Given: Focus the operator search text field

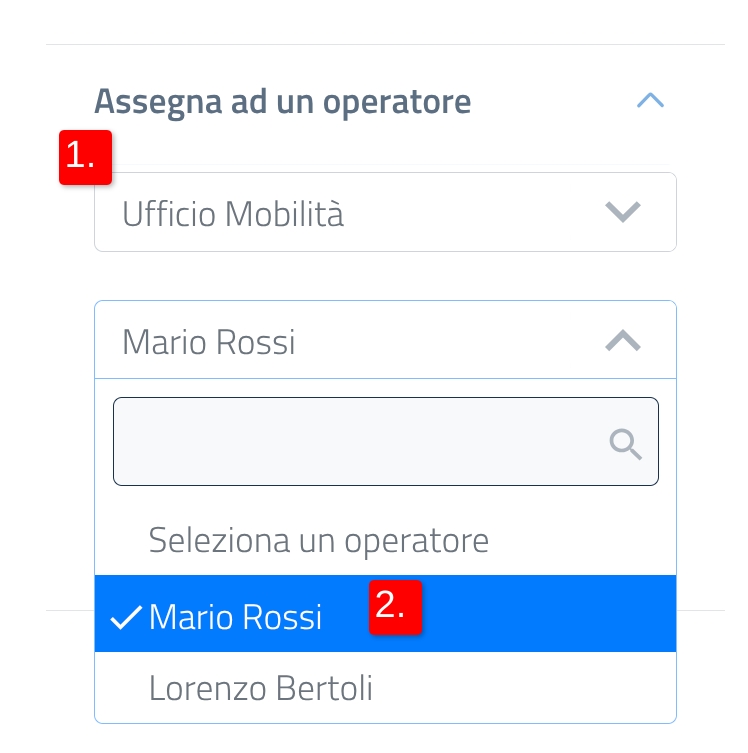Looking at the screenshot, I should (x=360, y=442).
